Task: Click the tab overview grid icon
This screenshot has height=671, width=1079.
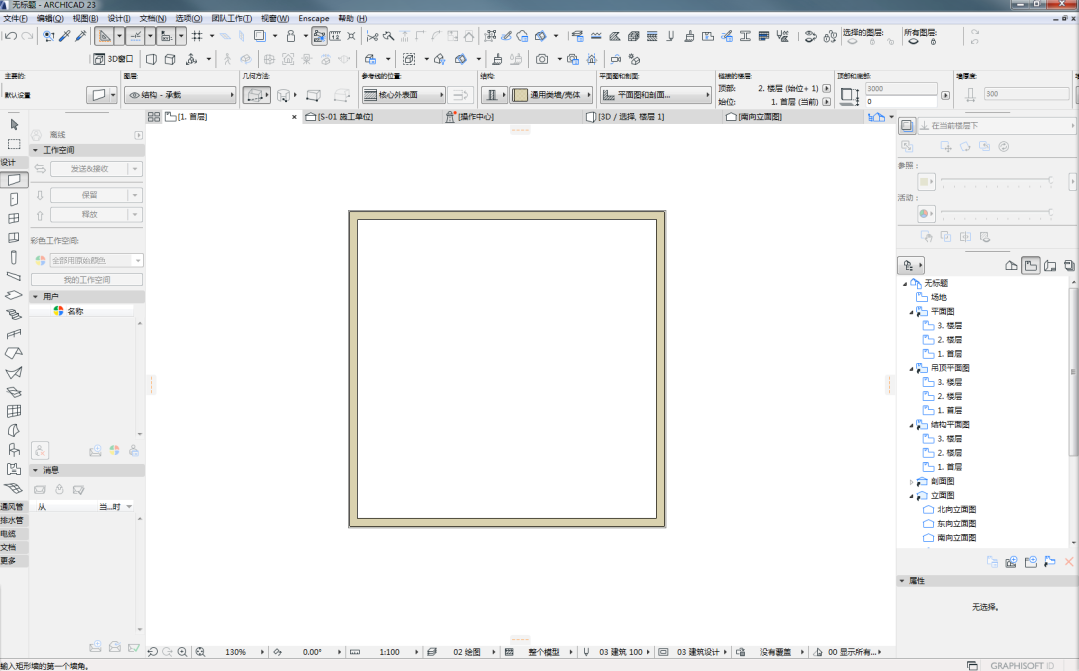Action: click(x=154, y=117)
